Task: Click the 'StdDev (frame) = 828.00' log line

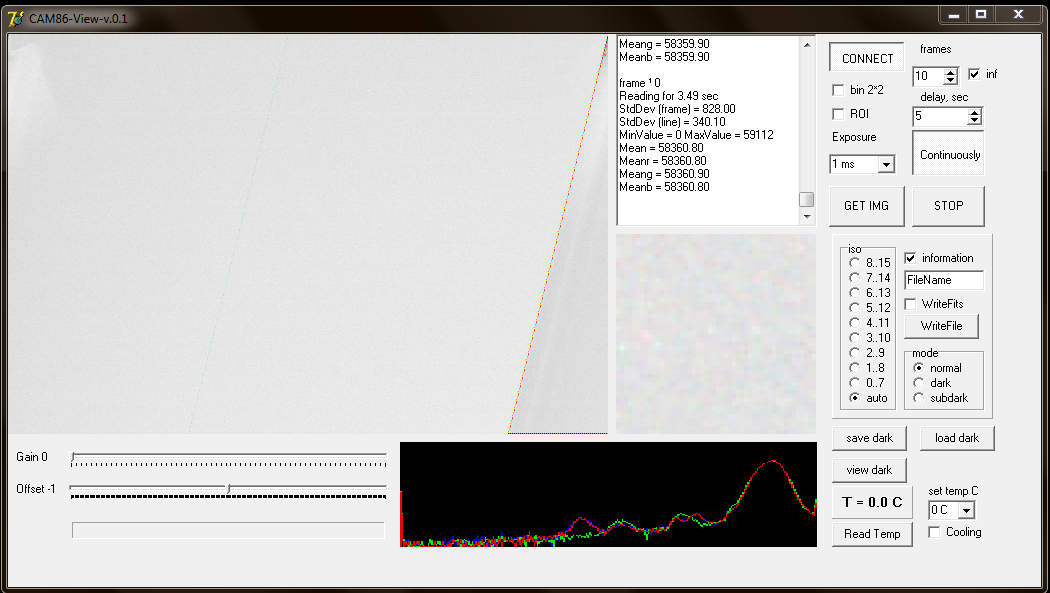Action: (x=677, y=109)
